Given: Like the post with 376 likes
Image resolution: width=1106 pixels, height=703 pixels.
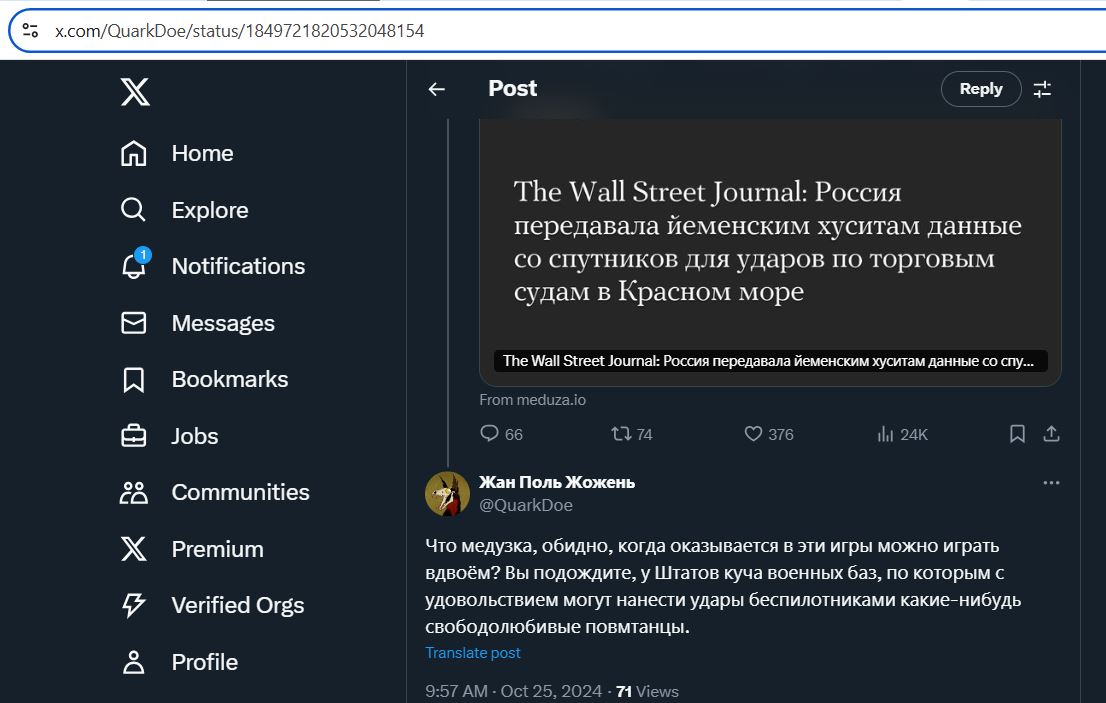Looking at the screenshot, I should [x=769, y=434].
